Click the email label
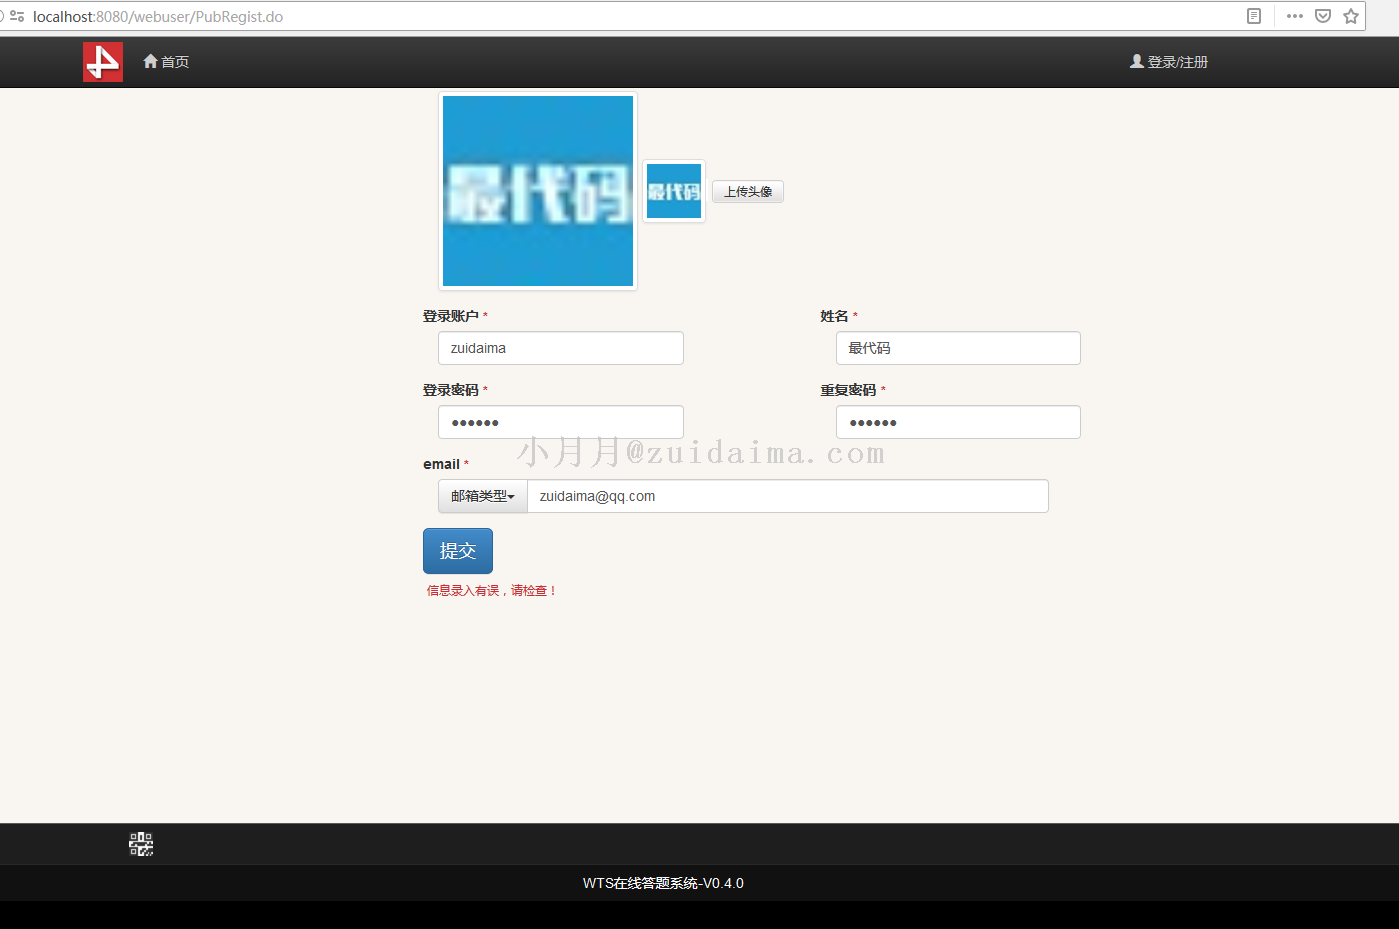The height and width of the screenshot is (929, 1399). (441, 464)
